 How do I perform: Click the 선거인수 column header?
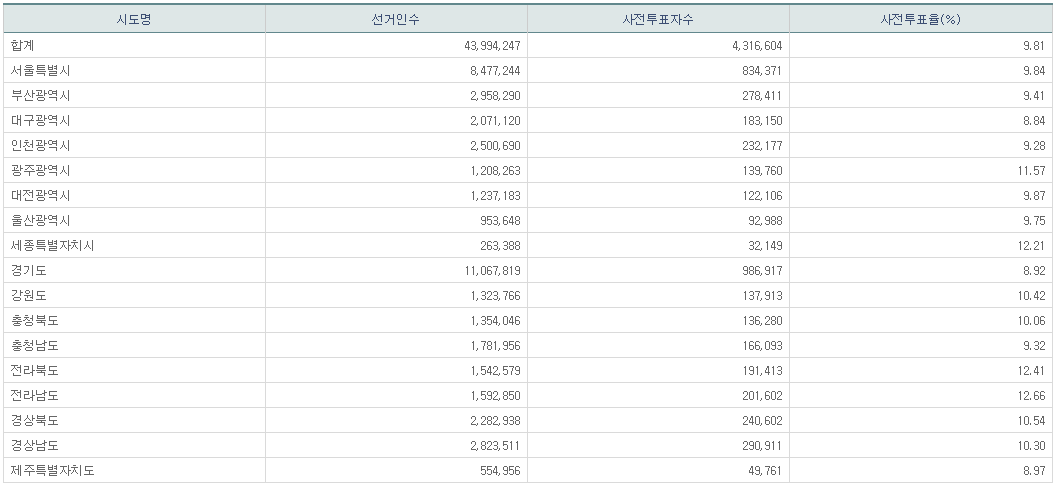click(396, 19)
